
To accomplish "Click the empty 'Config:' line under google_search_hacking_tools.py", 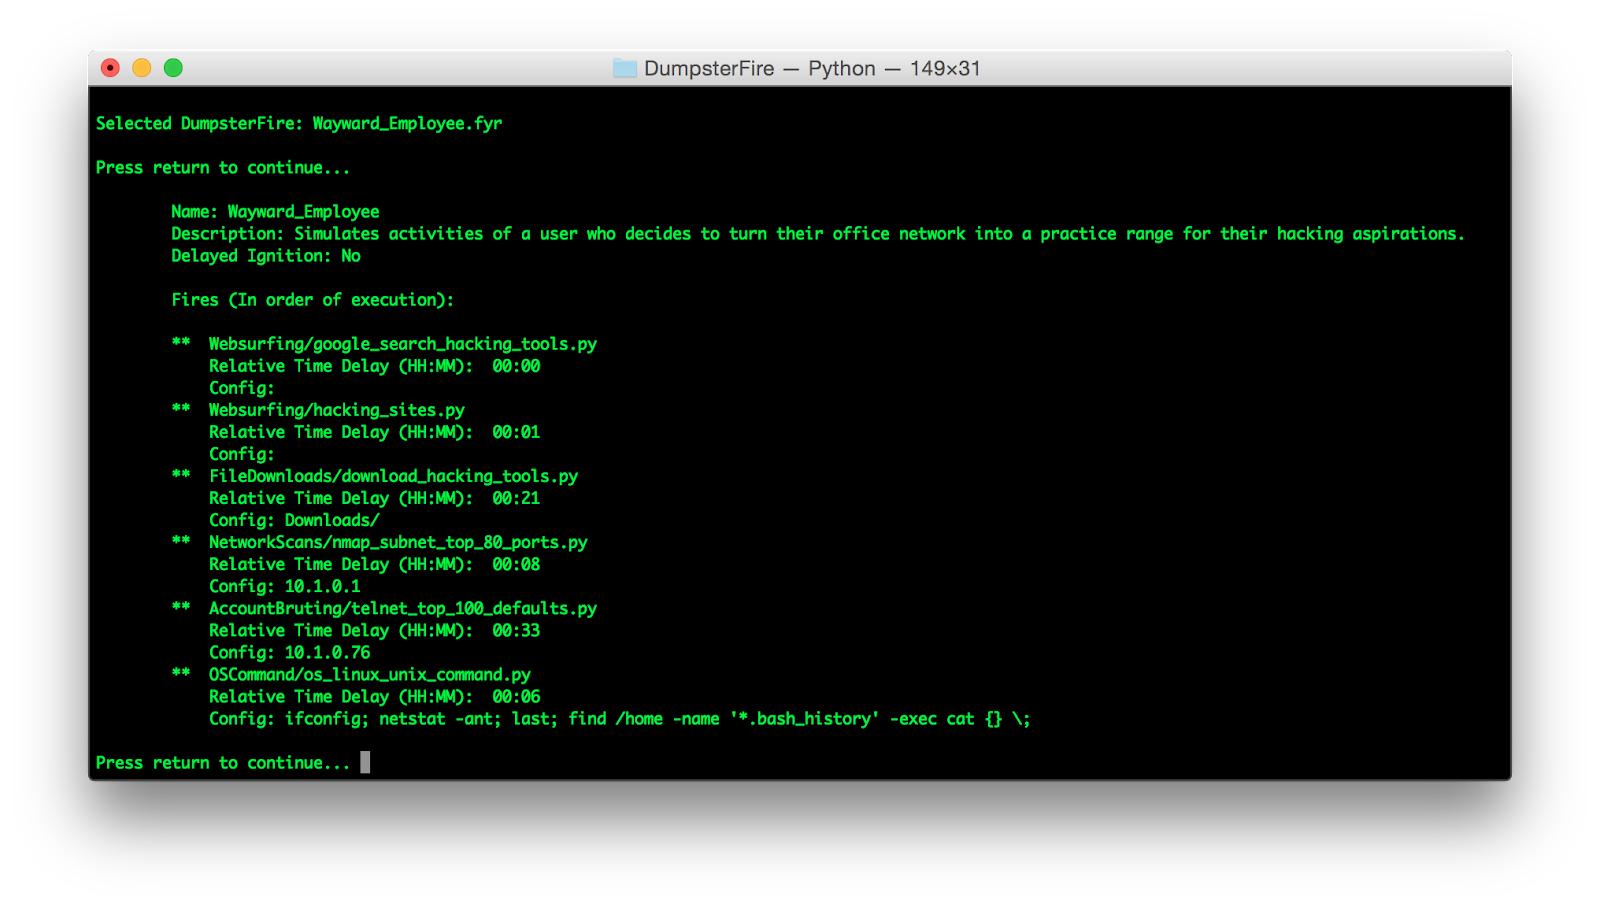I will (x=242, y=388).
